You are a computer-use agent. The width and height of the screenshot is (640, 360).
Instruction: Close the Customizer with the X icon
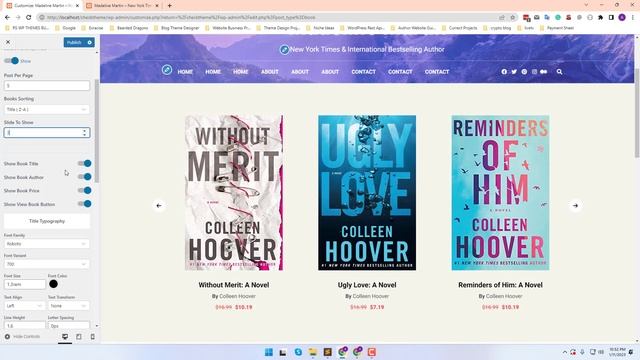[x=8, y=42]
